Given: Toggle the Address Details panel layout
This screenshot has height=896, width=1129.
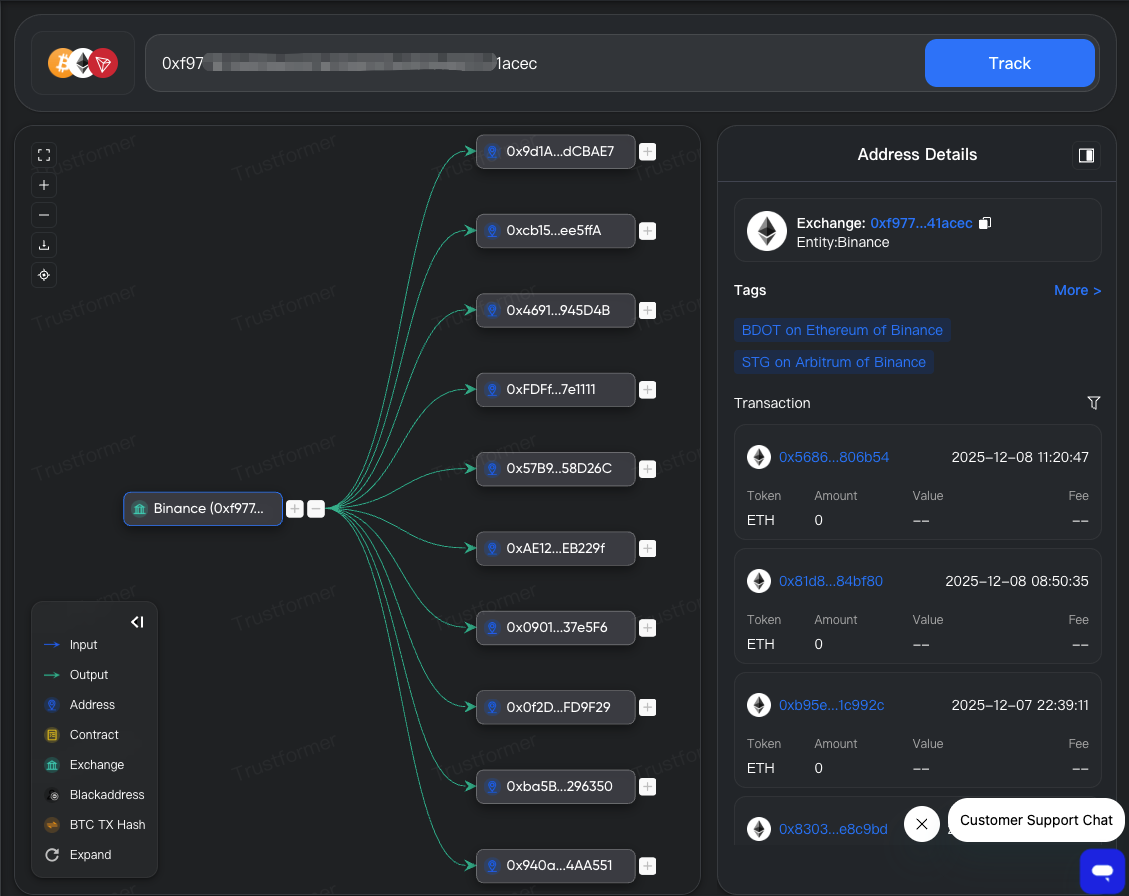Looking at the screenshot, I should click(1086, 154).
